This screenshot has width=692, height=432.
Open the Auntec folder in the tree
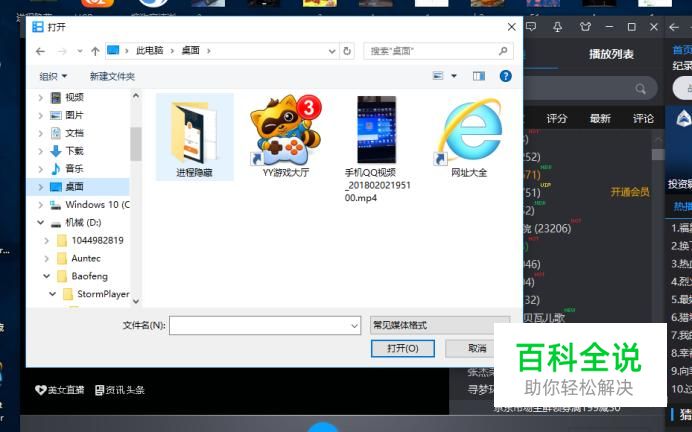(x=86, y=258)
